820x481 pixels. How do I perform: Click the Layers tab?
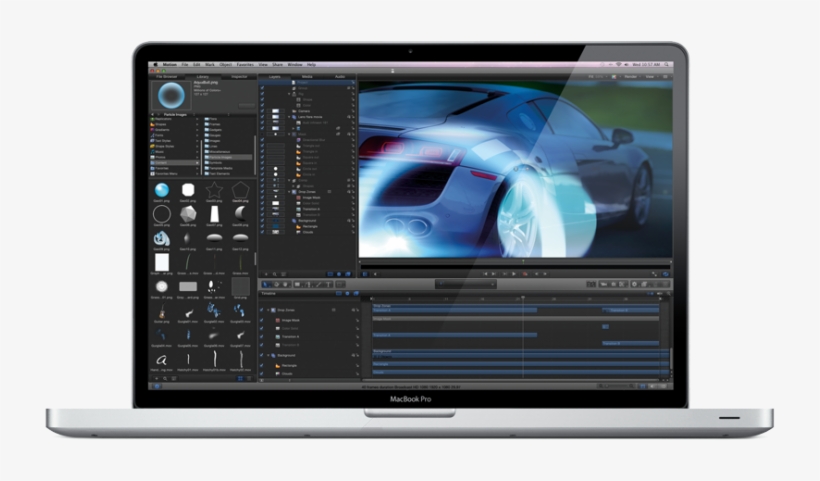coord(275,76)
